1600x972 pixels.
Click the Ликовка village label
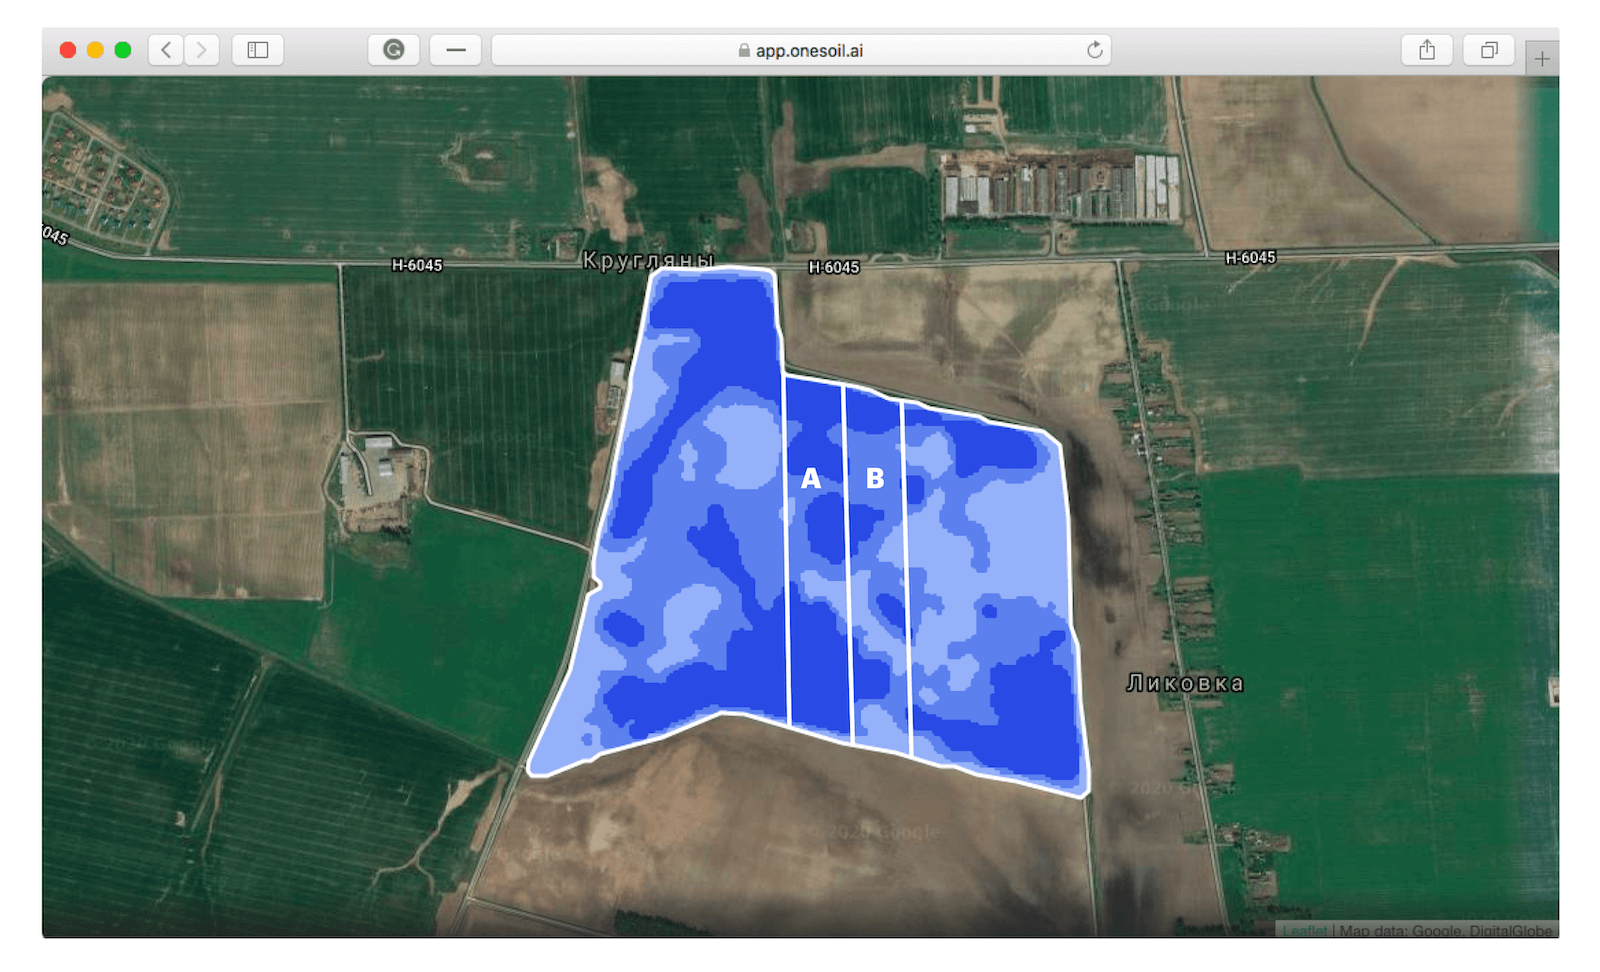click(x=1185, y=682)
